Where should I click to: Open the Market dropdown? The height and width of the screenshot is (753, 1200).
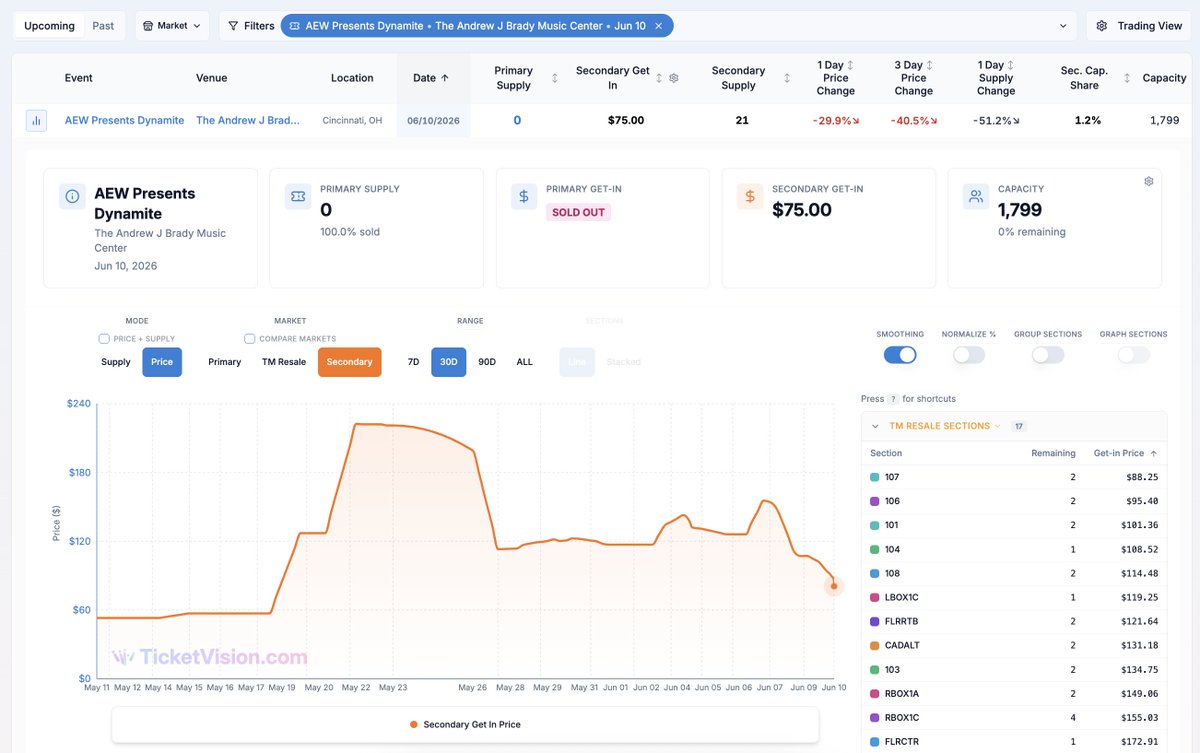172,26
